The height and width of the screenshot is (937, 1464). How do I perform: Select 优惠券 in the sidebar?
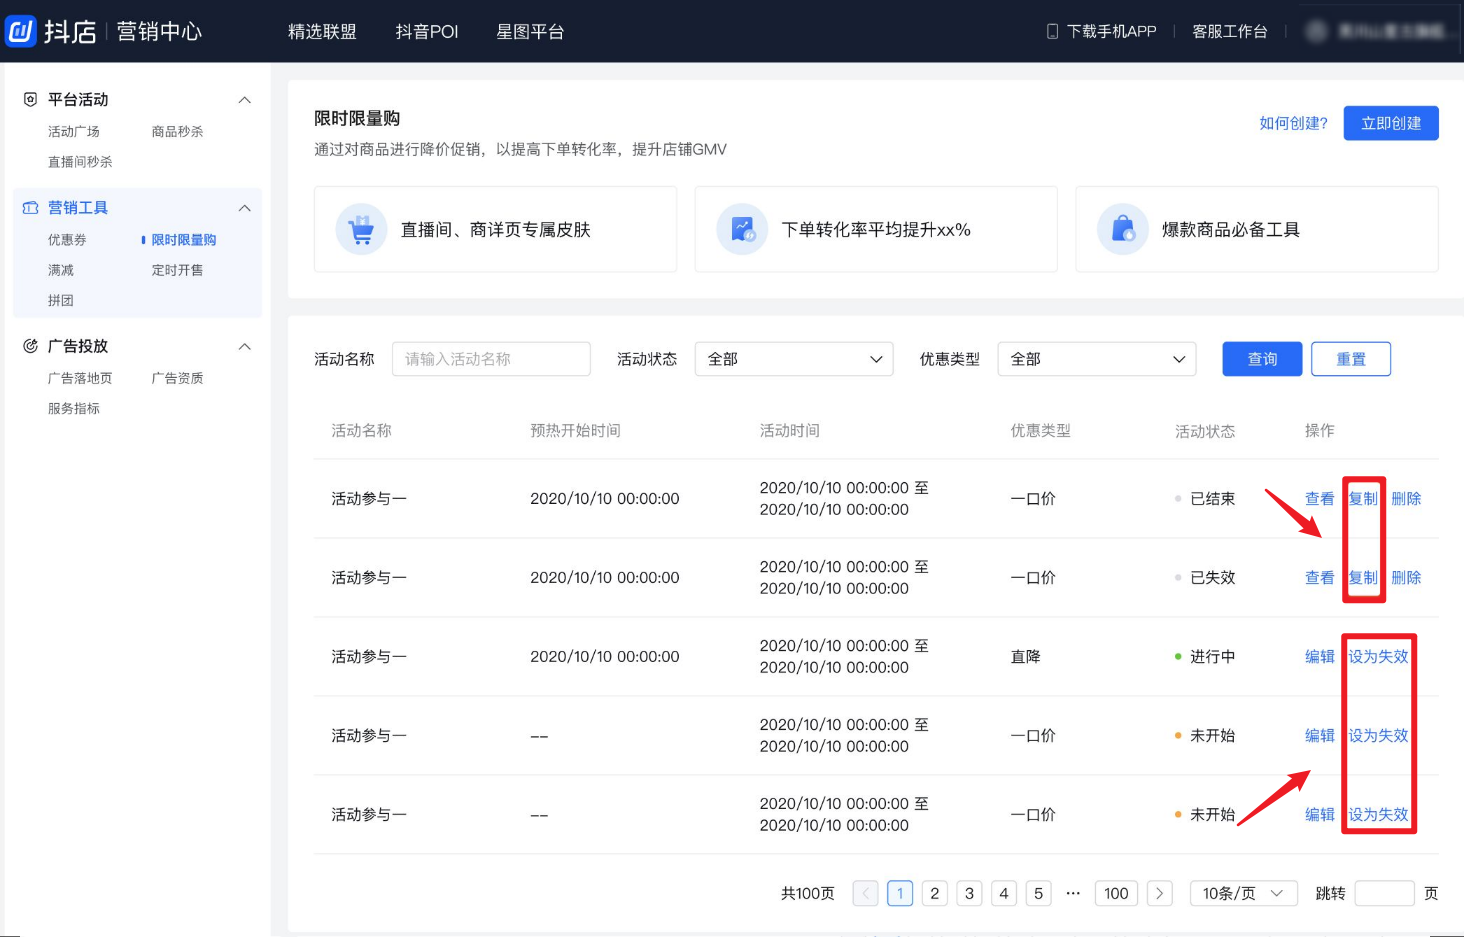pyautogui.click(x=67, y=239)
